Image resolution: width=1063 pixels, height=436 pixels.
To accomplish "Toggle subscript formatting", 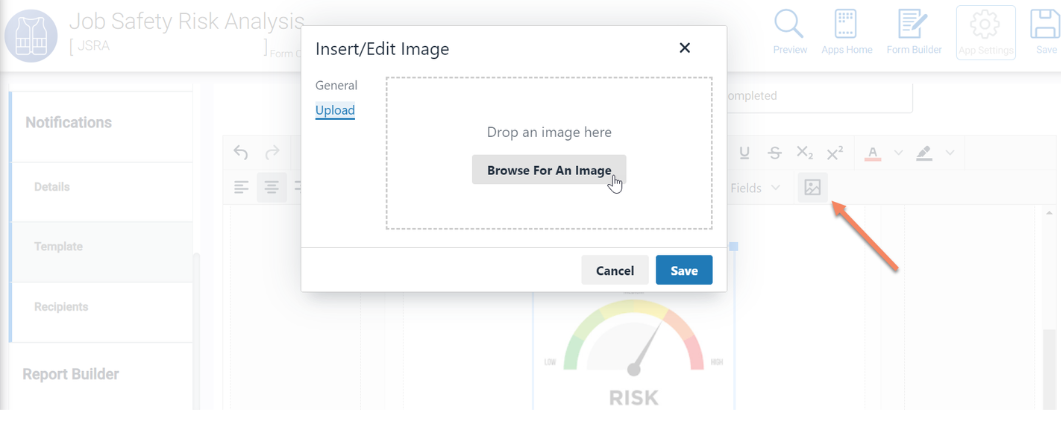I will click(x=805, y=153).
